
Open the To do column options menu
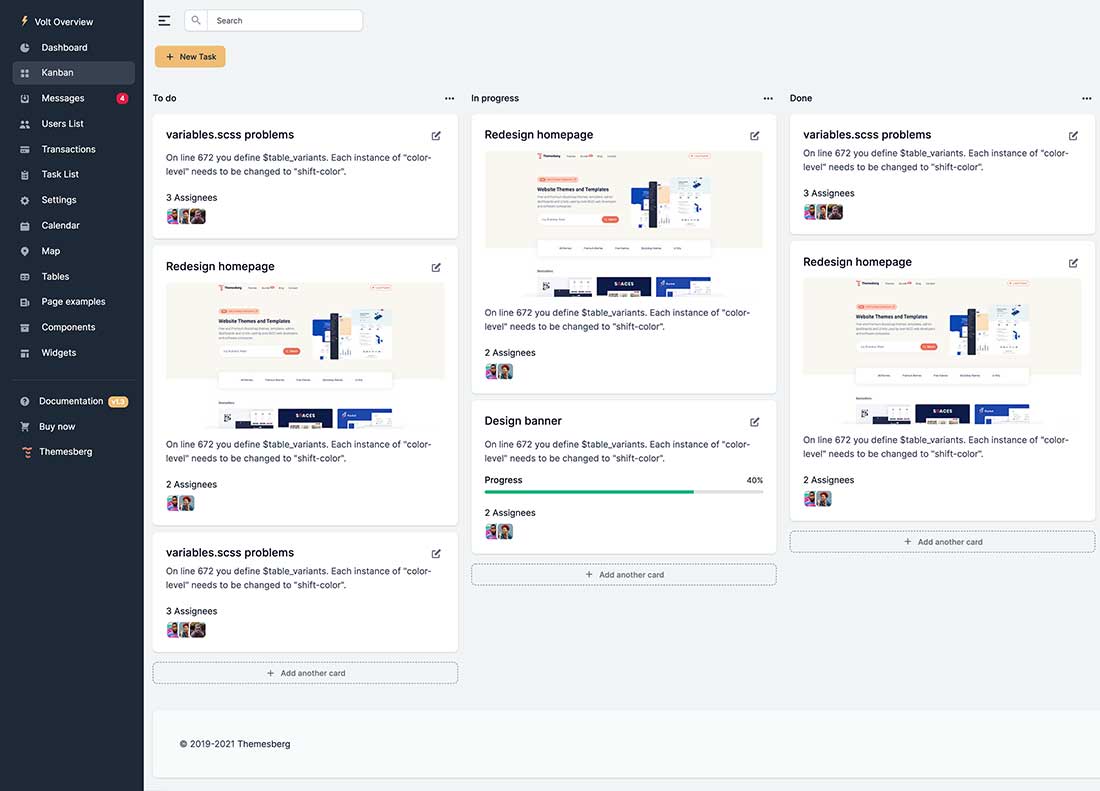pos(449,98)
